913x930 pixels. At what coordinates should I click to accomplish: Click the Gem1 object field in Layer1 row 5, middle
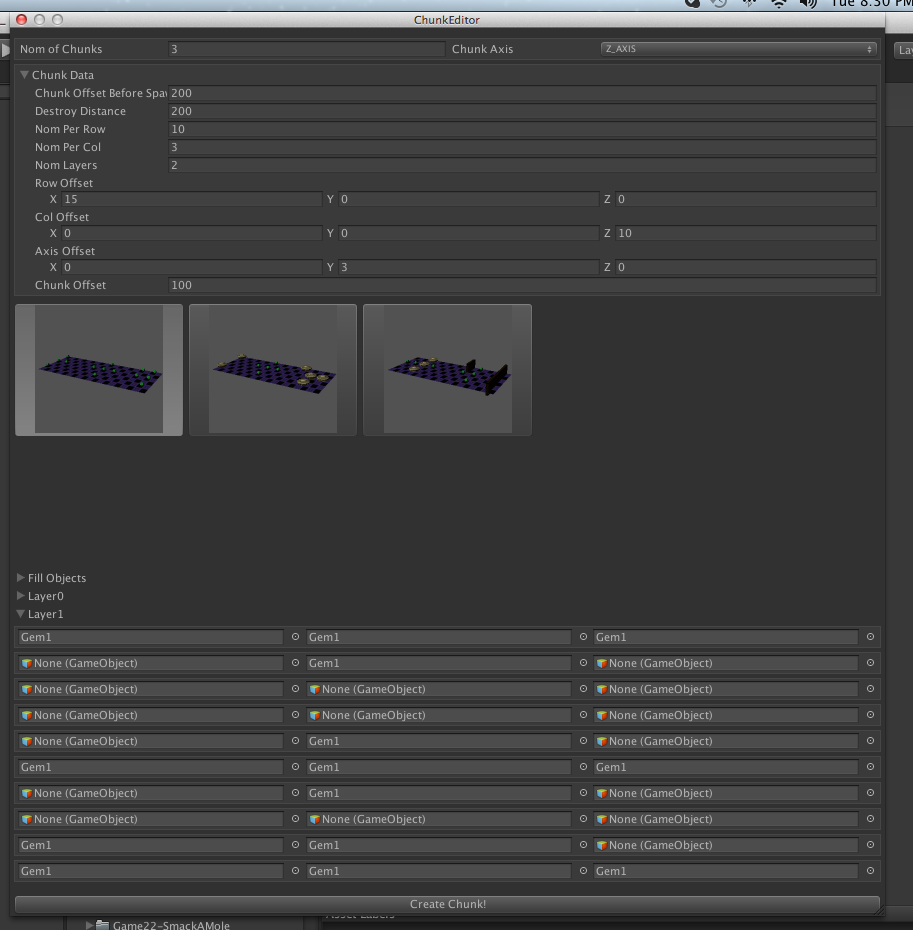click(438, 741)
